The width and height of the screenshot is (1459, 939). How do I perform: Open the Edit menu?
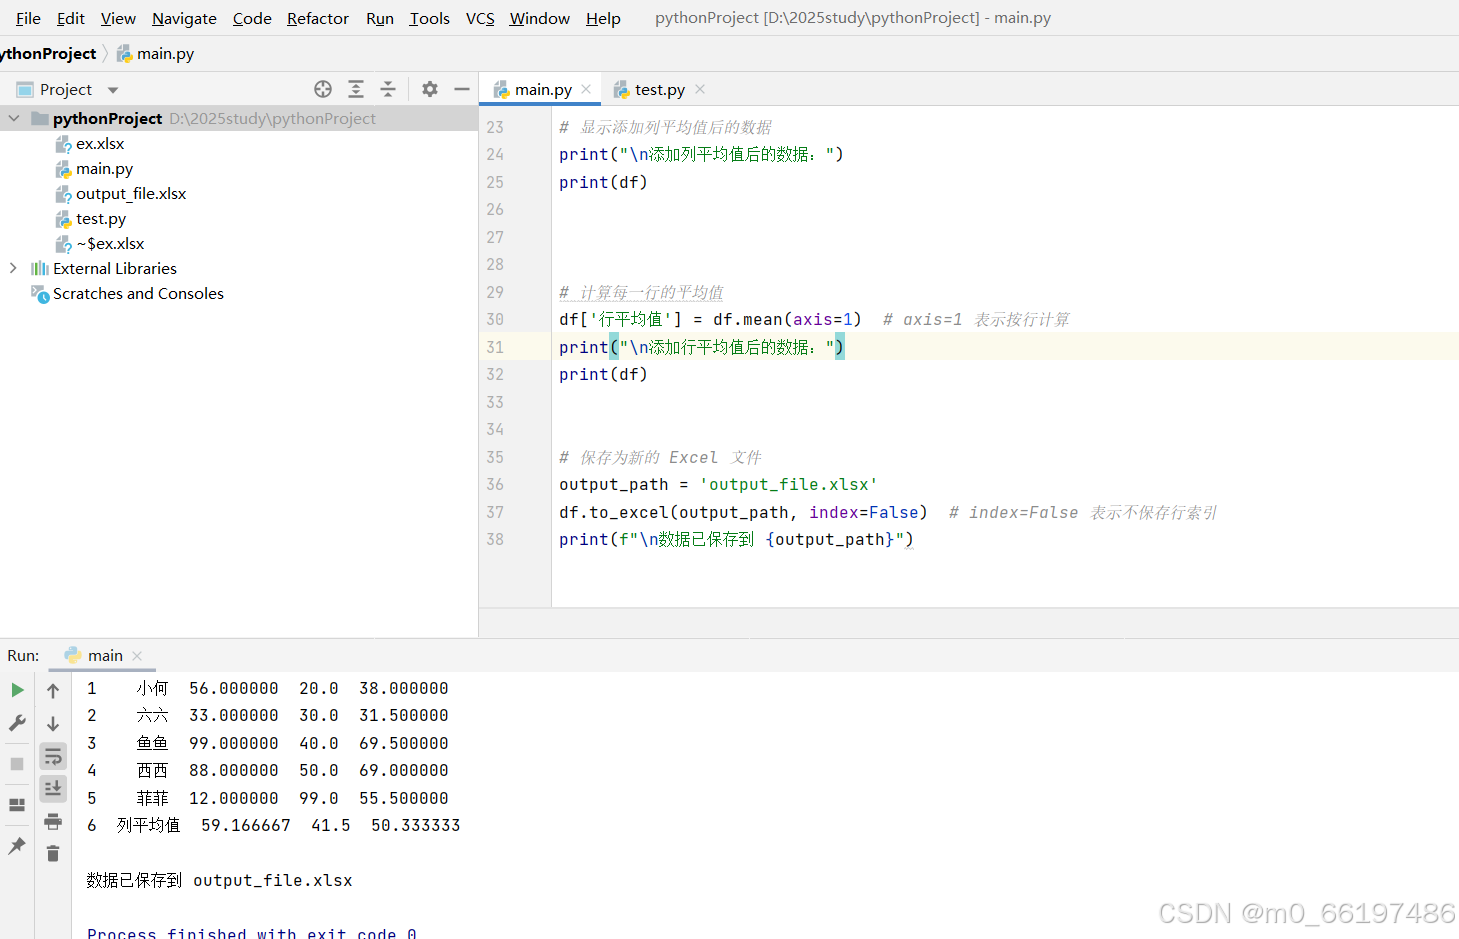click(x=70, y=18)
